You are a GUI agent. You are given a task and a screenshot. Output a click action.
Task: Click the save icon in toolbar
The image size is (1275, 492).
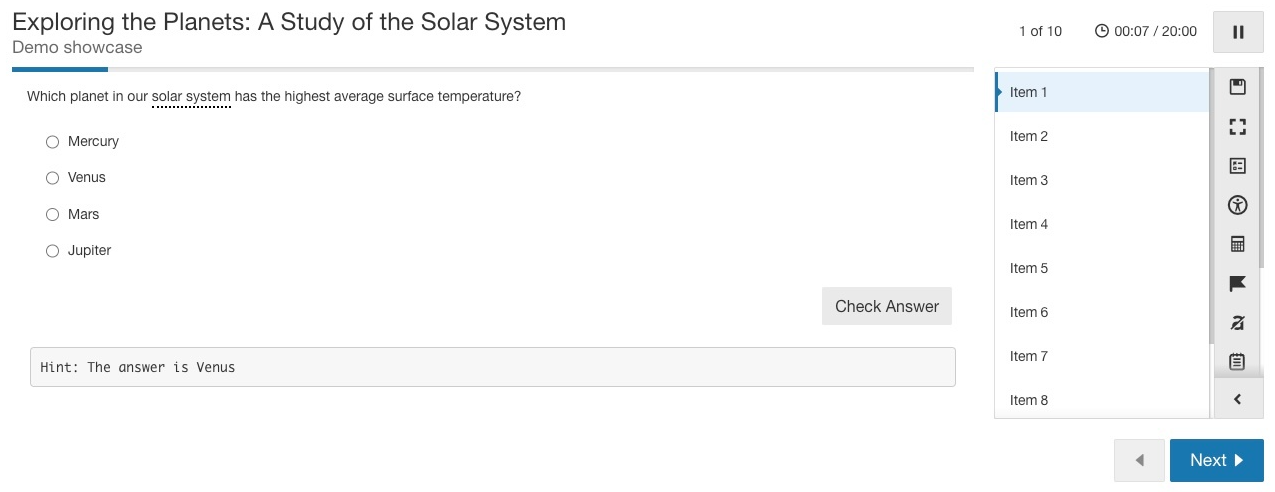click(x=1237, y=87)
